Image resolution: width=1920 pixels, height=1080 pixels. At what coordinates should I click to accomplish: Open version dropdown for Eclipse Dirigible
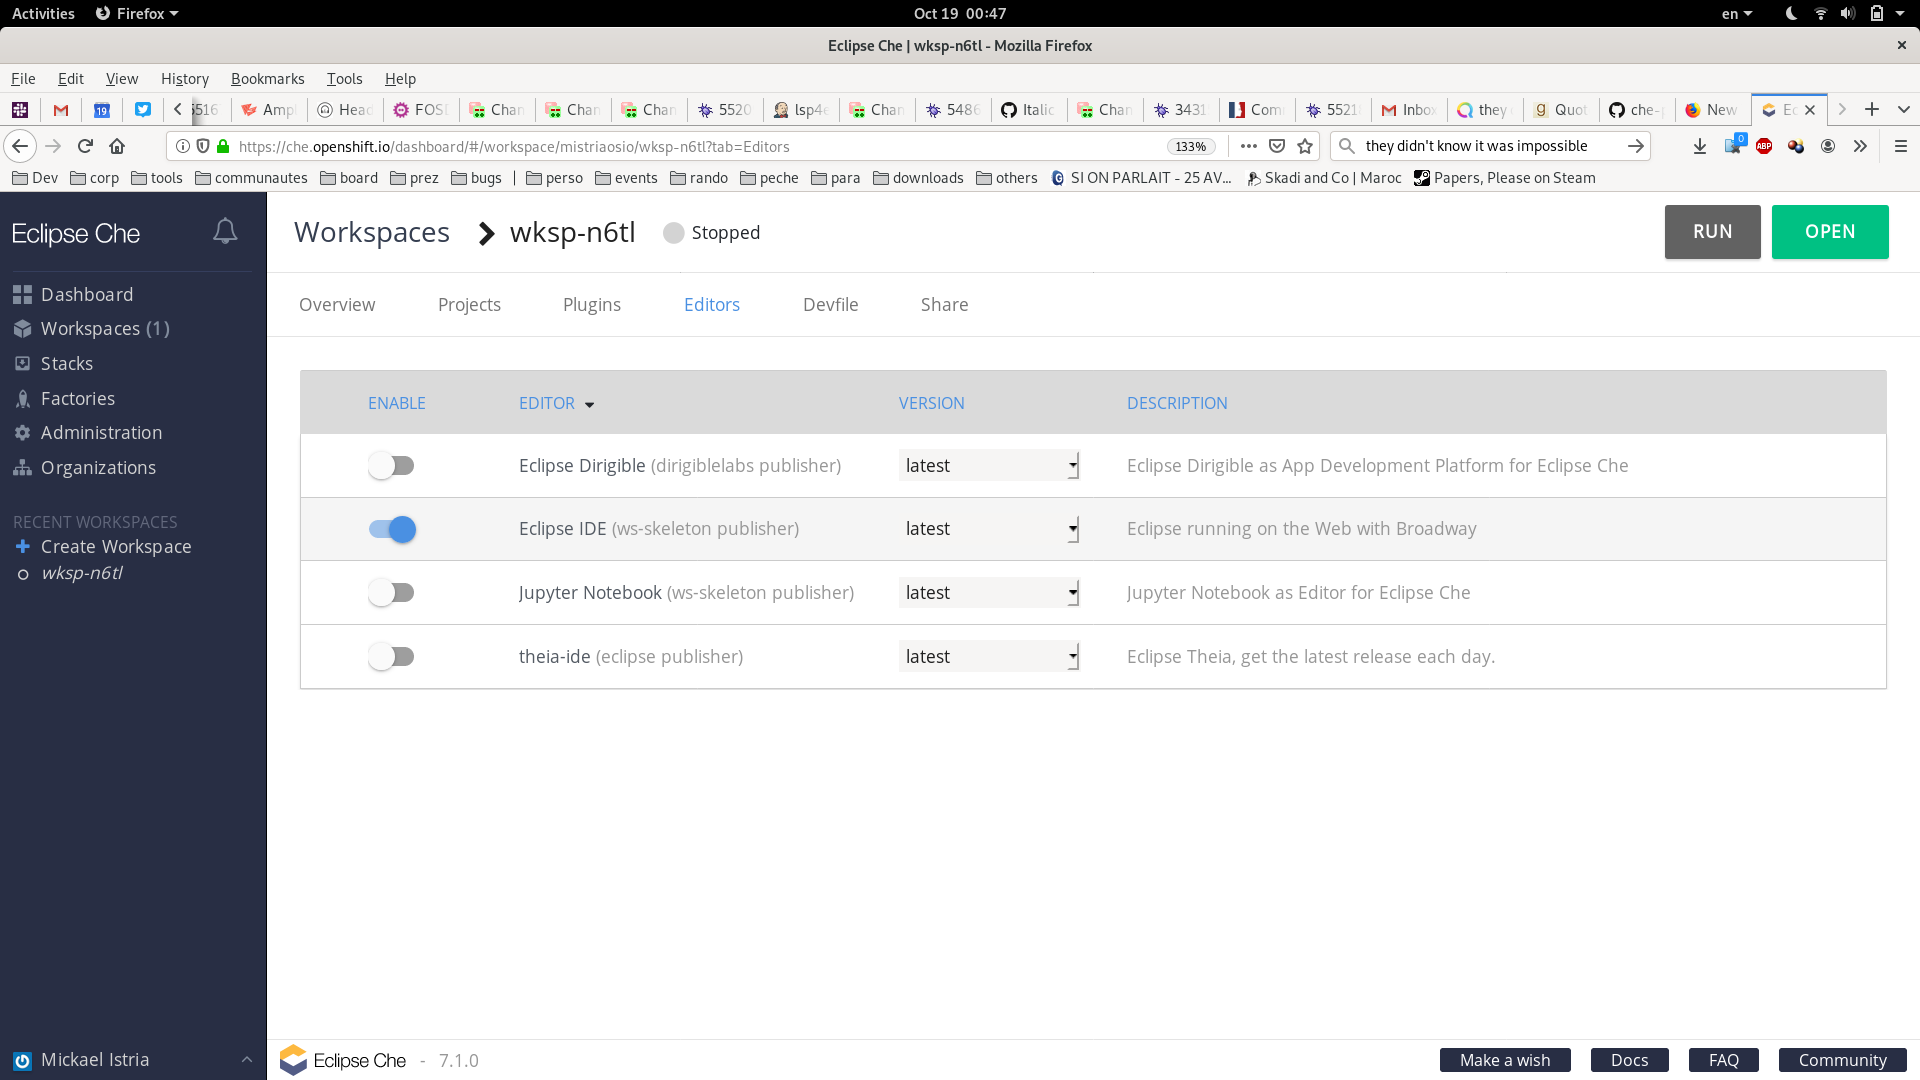[989, 465]
